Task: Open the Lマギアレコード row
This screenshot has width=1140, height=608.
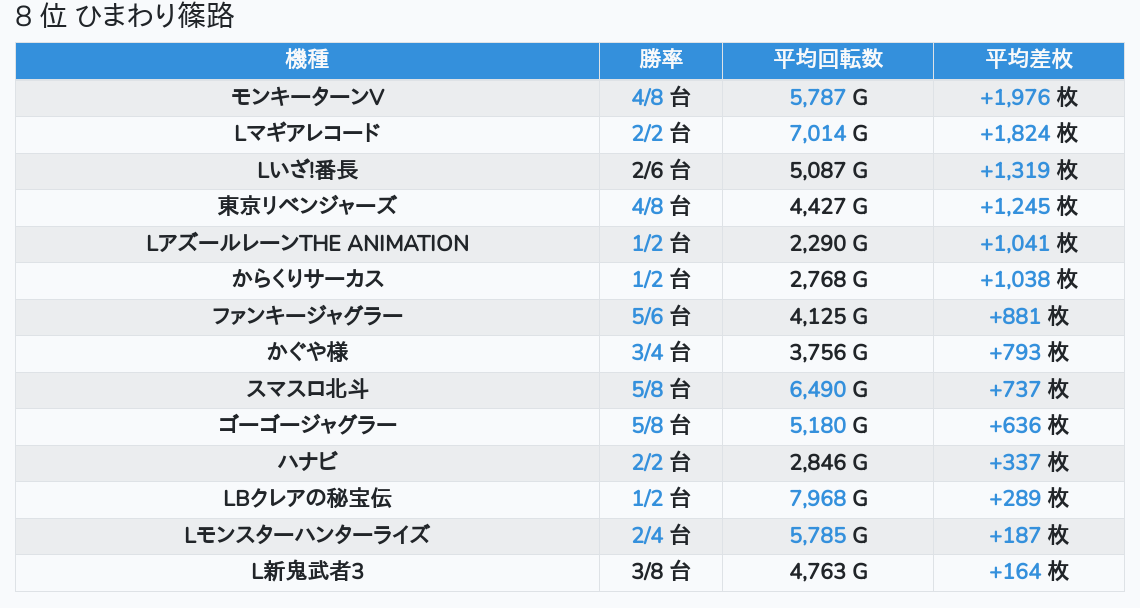Action: [x=307, y=133]
